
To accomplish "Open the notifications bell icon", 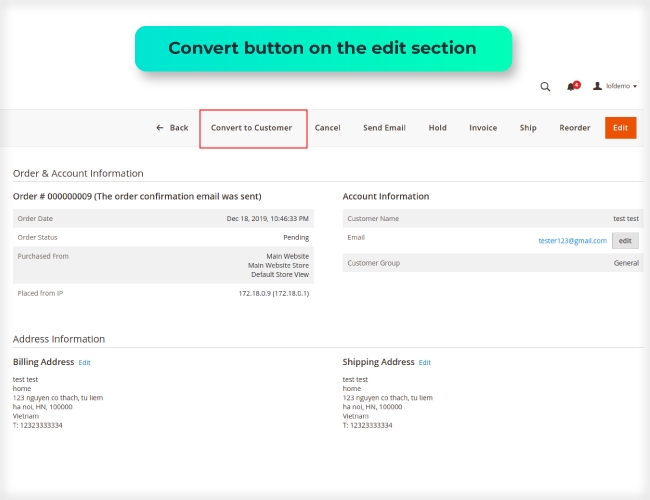I will (571, 87).
